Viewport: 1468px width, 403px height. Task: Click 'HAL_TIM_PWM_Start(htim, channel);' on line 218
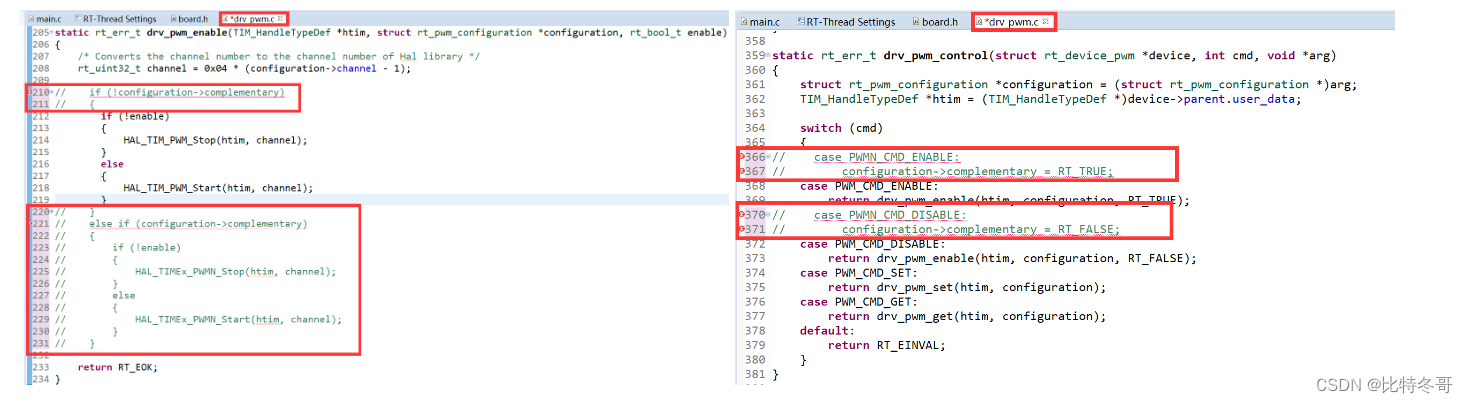218,188
